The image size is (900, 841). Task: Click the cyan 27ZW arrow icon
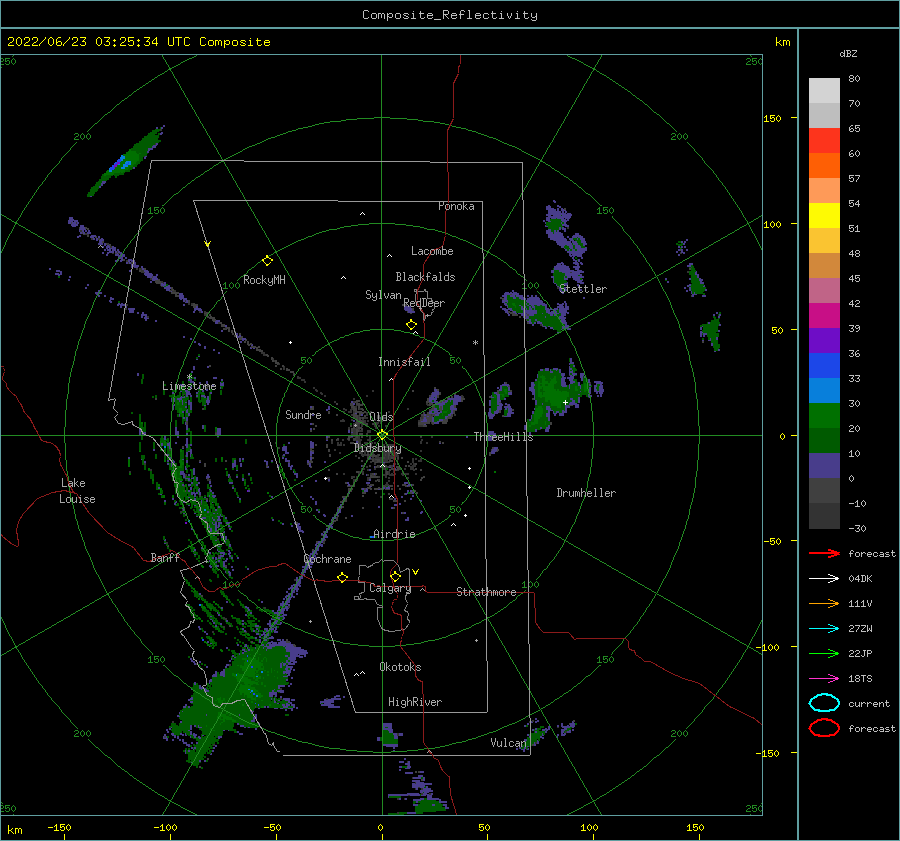coord(824,629)
